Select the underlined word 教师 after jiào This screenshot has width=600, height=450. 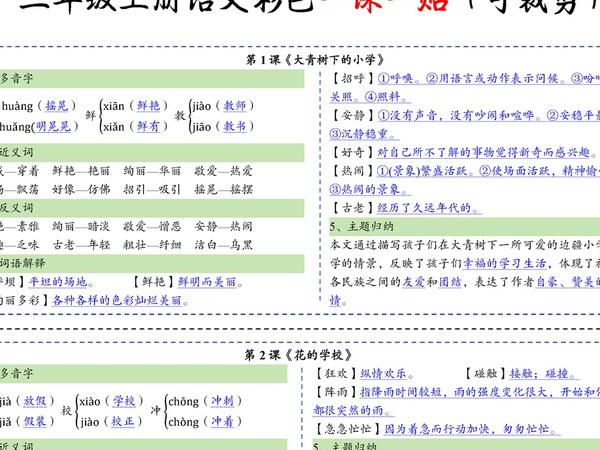click(x=235, y=106)
